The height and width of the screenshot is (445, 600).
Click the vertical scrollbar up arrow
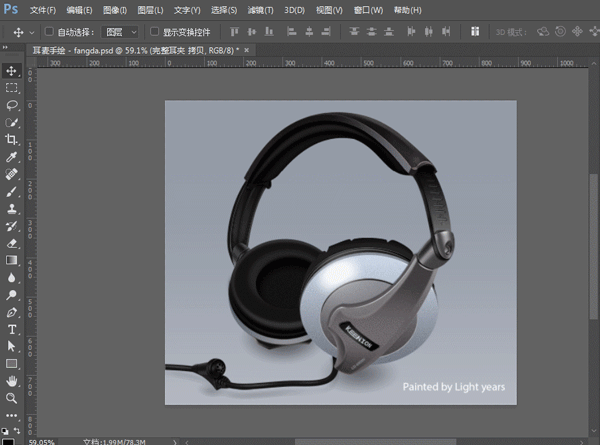(x=594, y=63)
